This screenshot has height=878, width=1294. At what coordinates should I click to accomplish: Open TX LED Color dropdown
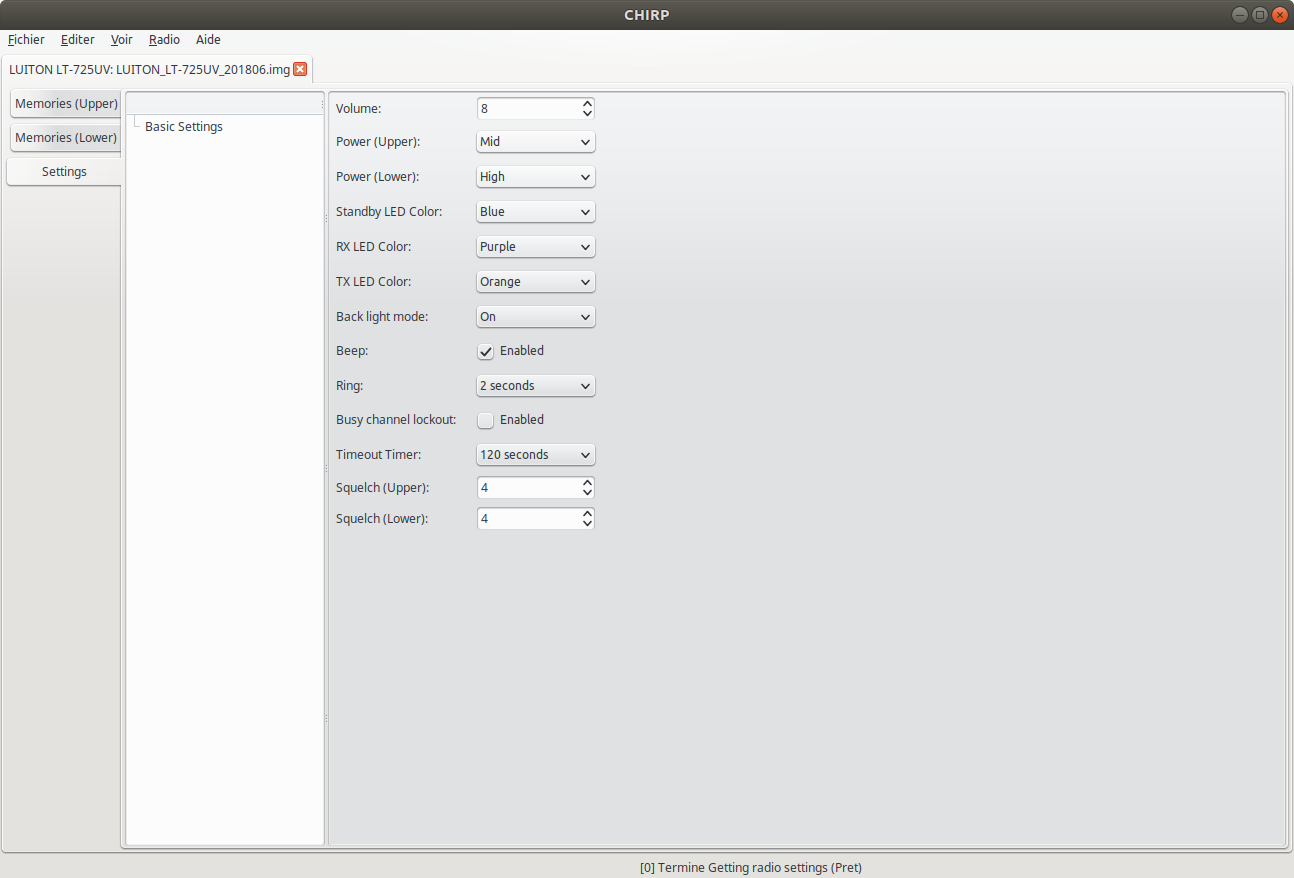pos(536,282)
